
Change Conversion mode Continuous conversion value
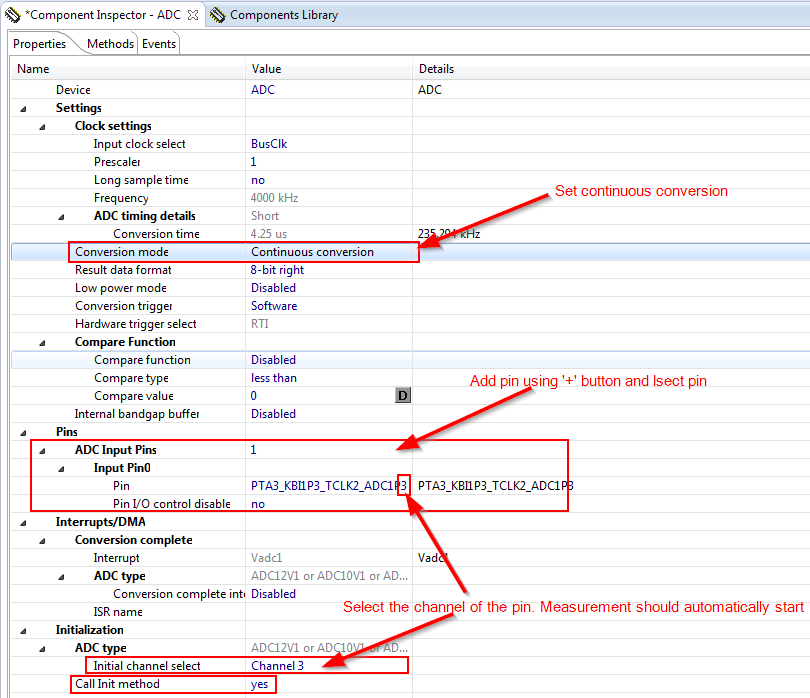(312, 252)
